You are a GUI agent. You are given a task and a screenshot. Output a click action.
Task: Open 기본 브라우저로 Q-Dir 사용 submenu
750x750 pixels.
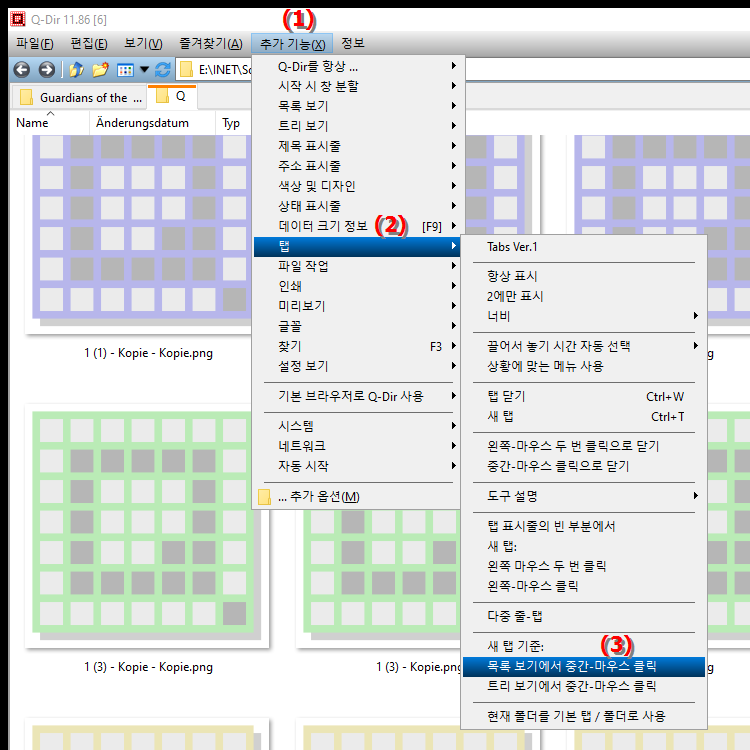point(356,397)
